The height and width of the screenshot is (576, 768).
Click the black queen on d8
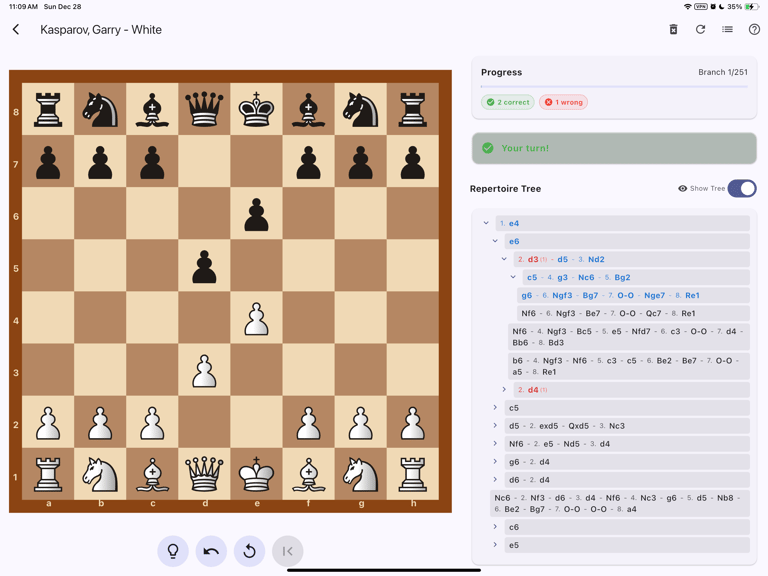pyautogui.click(x=204, y=109)
